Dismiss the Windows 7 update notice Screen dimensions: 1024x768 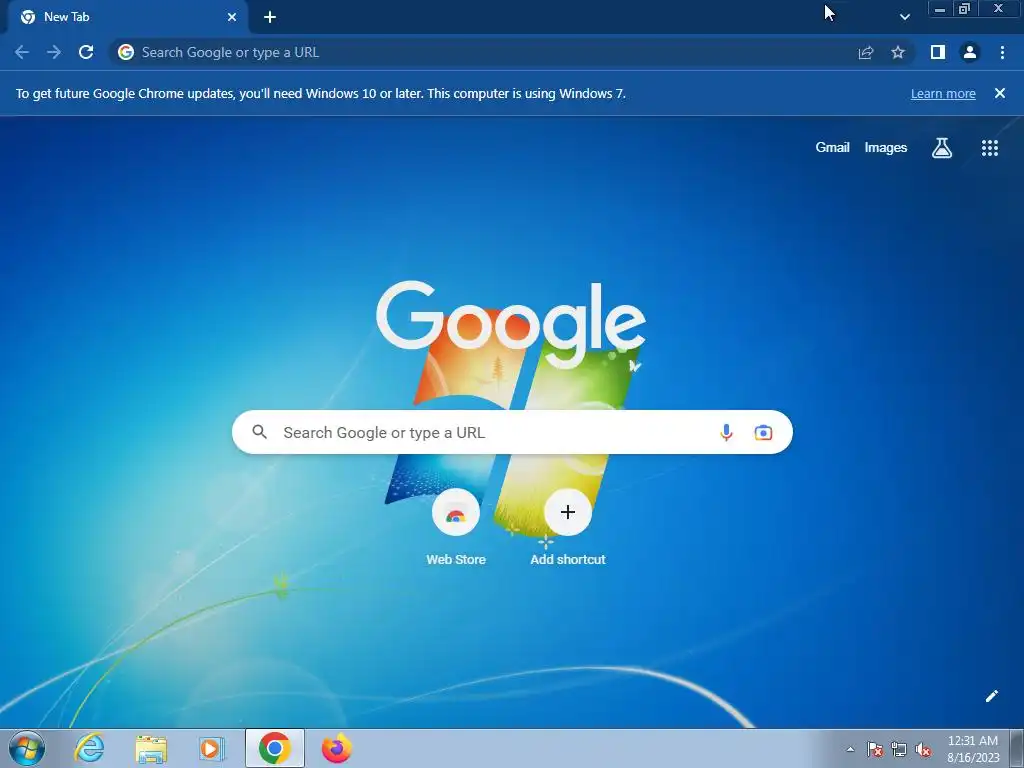[x=999, y=93]
